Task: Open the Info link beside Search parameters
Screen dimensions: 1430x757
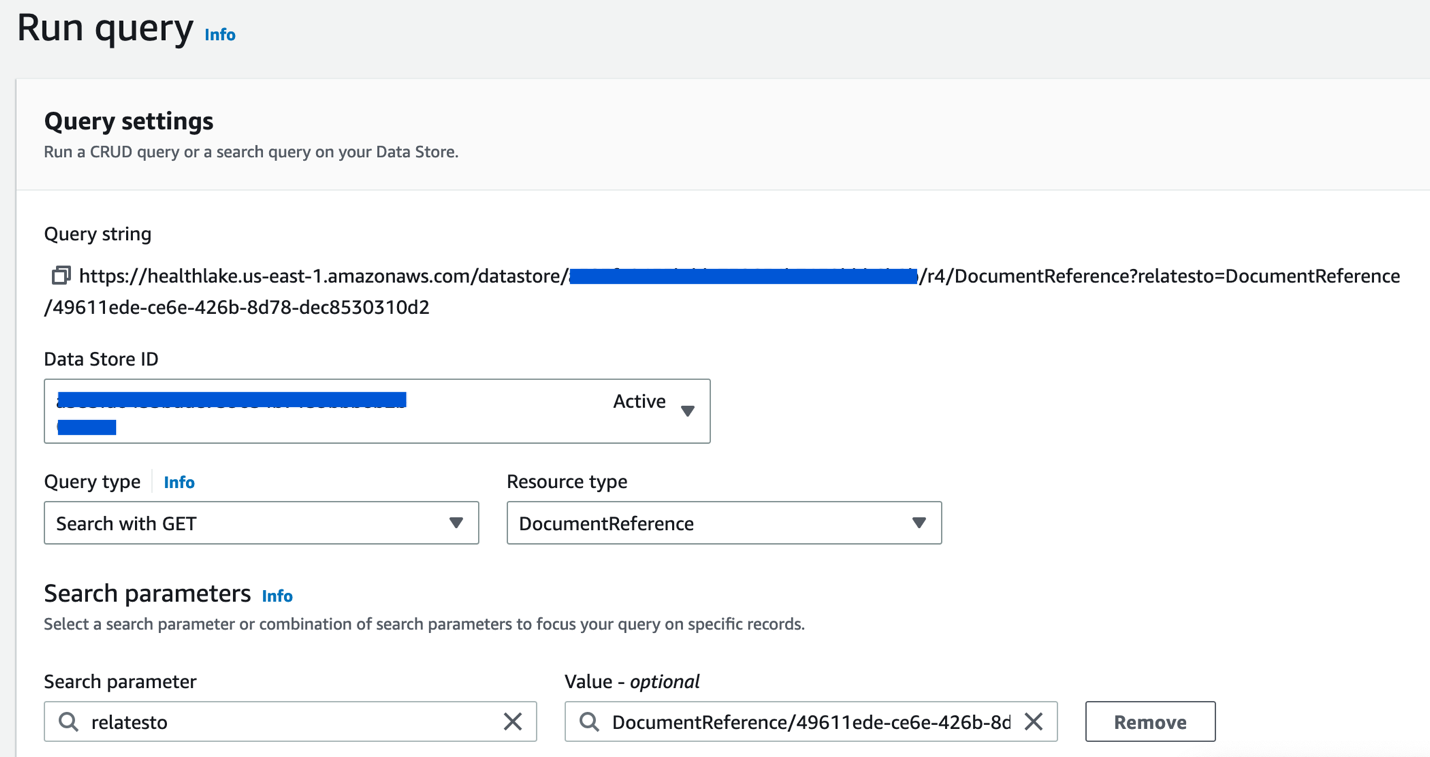Action: coord(277,596)
